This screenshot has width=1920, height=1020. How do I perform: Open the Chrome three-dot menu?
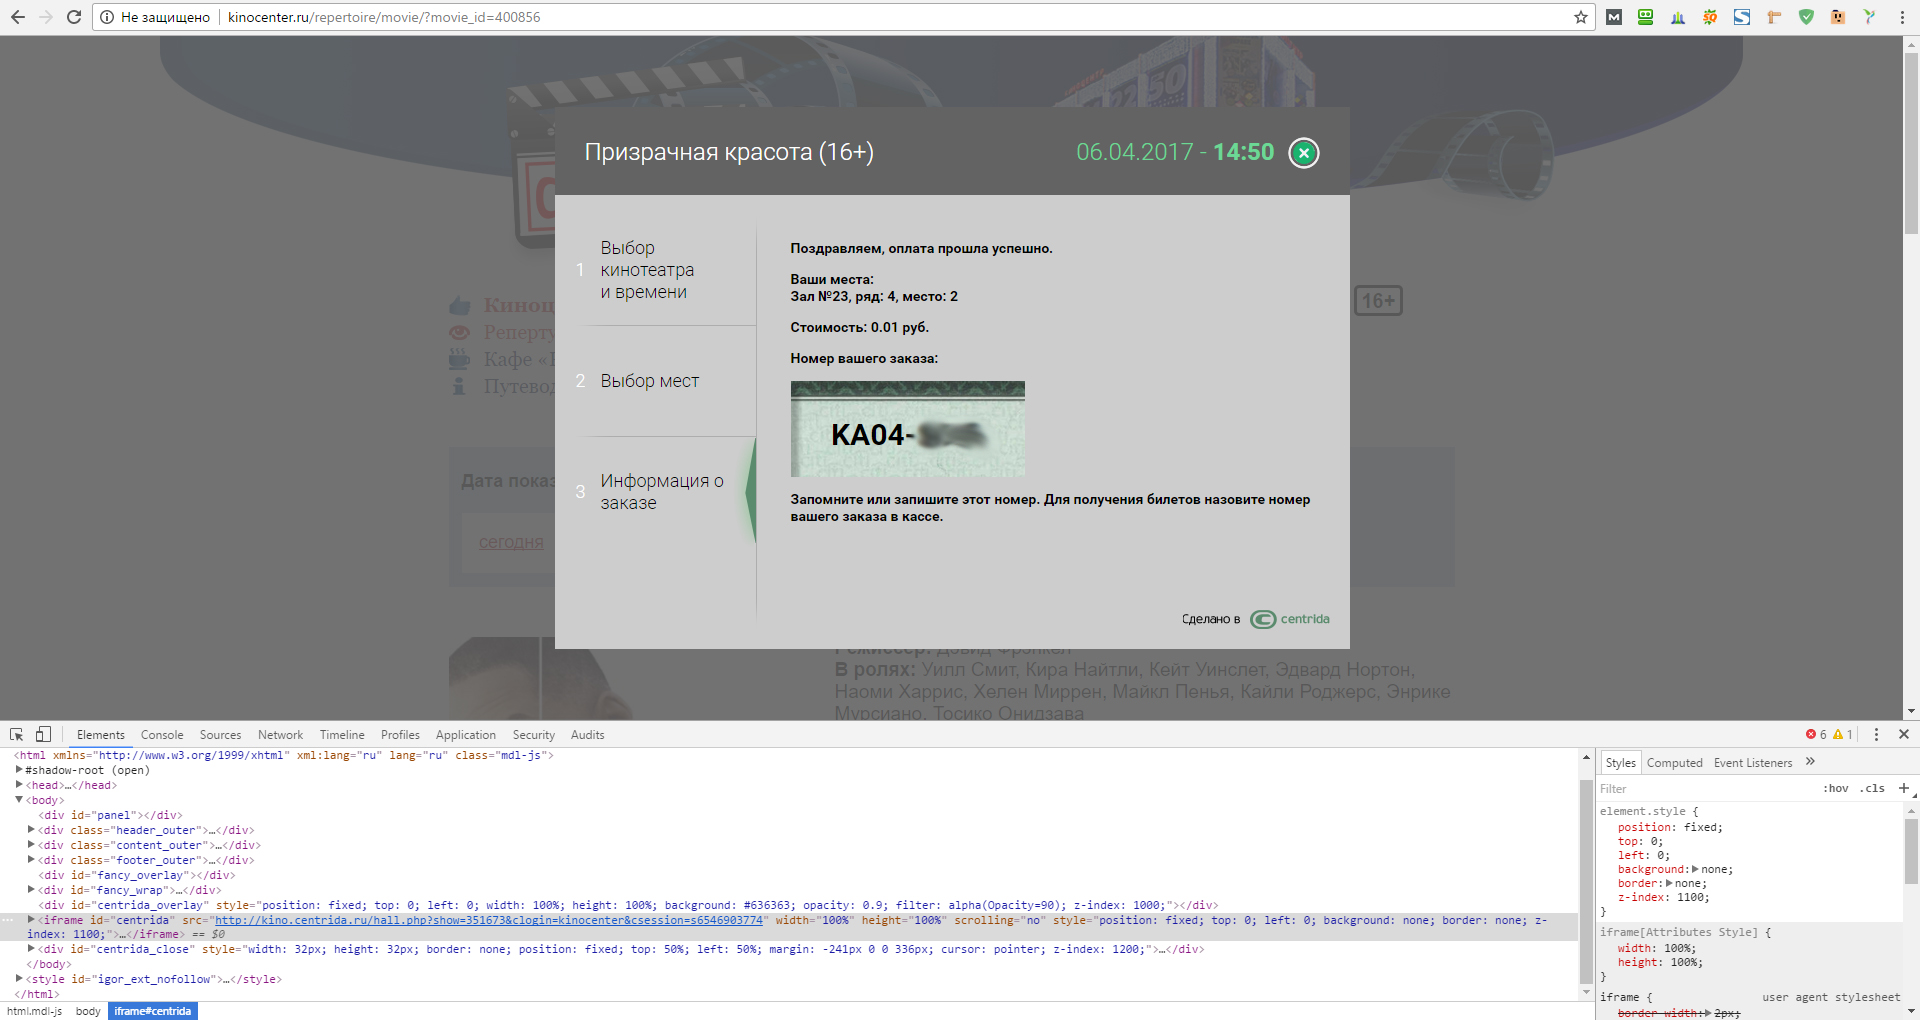click(x=1902, y=17)
